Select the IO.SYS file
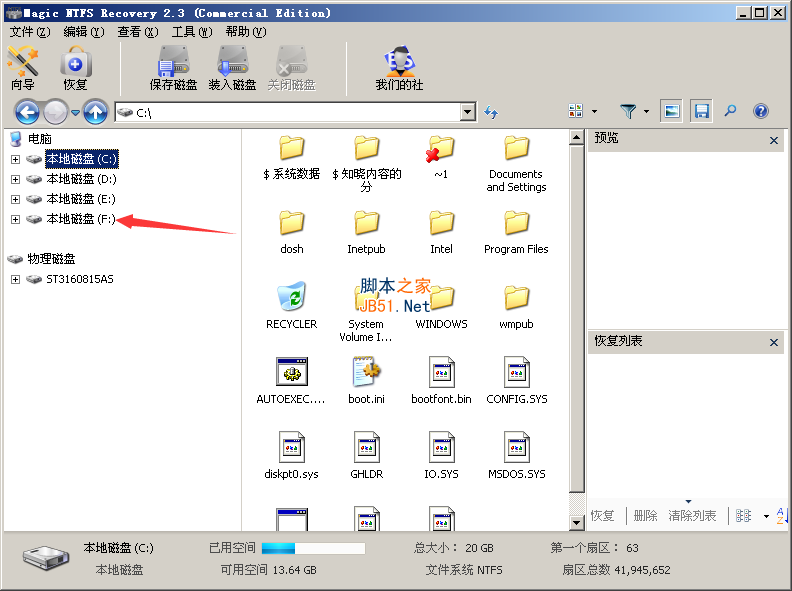The image size is (792, 591). tap(441, 455)
